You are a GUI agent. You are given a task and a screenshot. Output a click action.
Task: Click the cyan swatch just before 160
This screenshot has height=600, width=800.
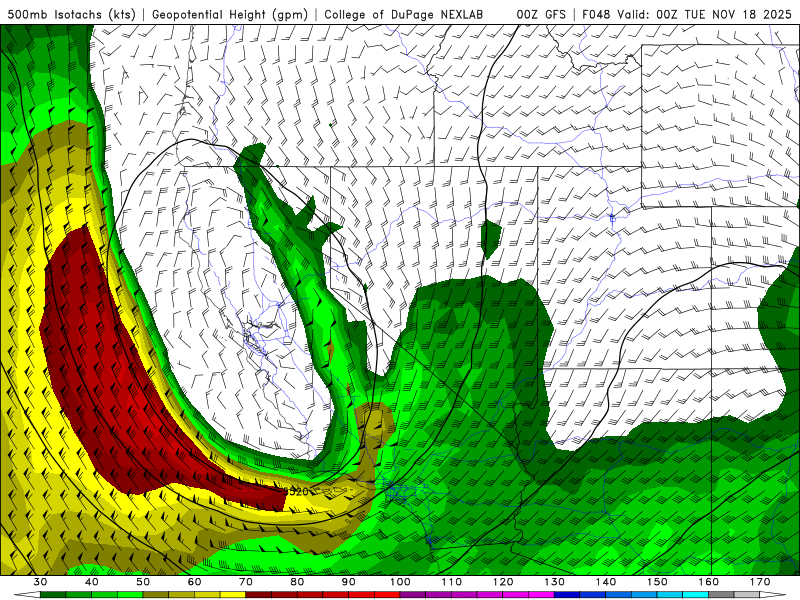(x=695, y=595)
